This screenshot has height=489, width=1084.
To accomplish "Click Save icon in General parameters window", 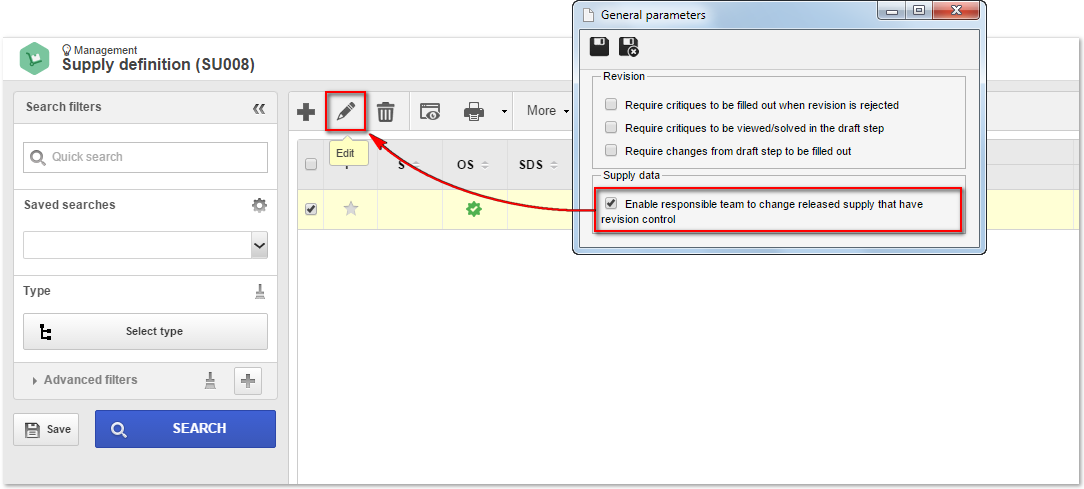I will pos(599,46).
